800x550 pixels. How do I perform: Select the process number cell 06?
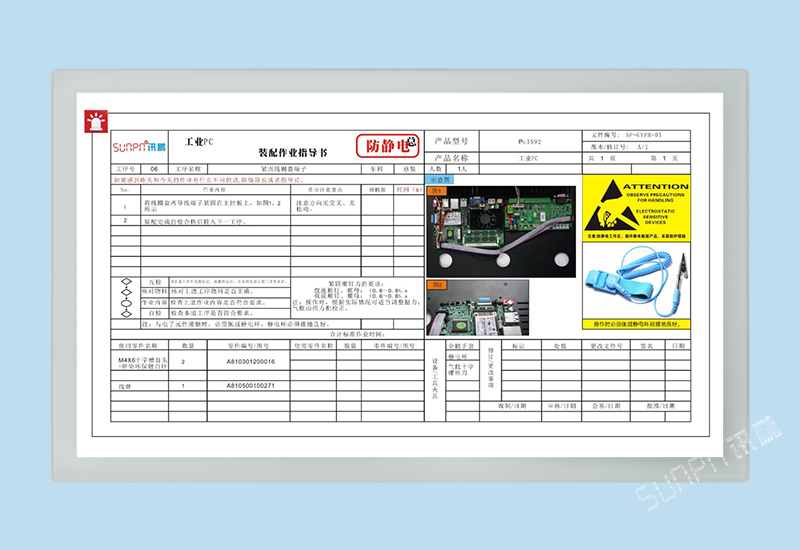point(154,169)
